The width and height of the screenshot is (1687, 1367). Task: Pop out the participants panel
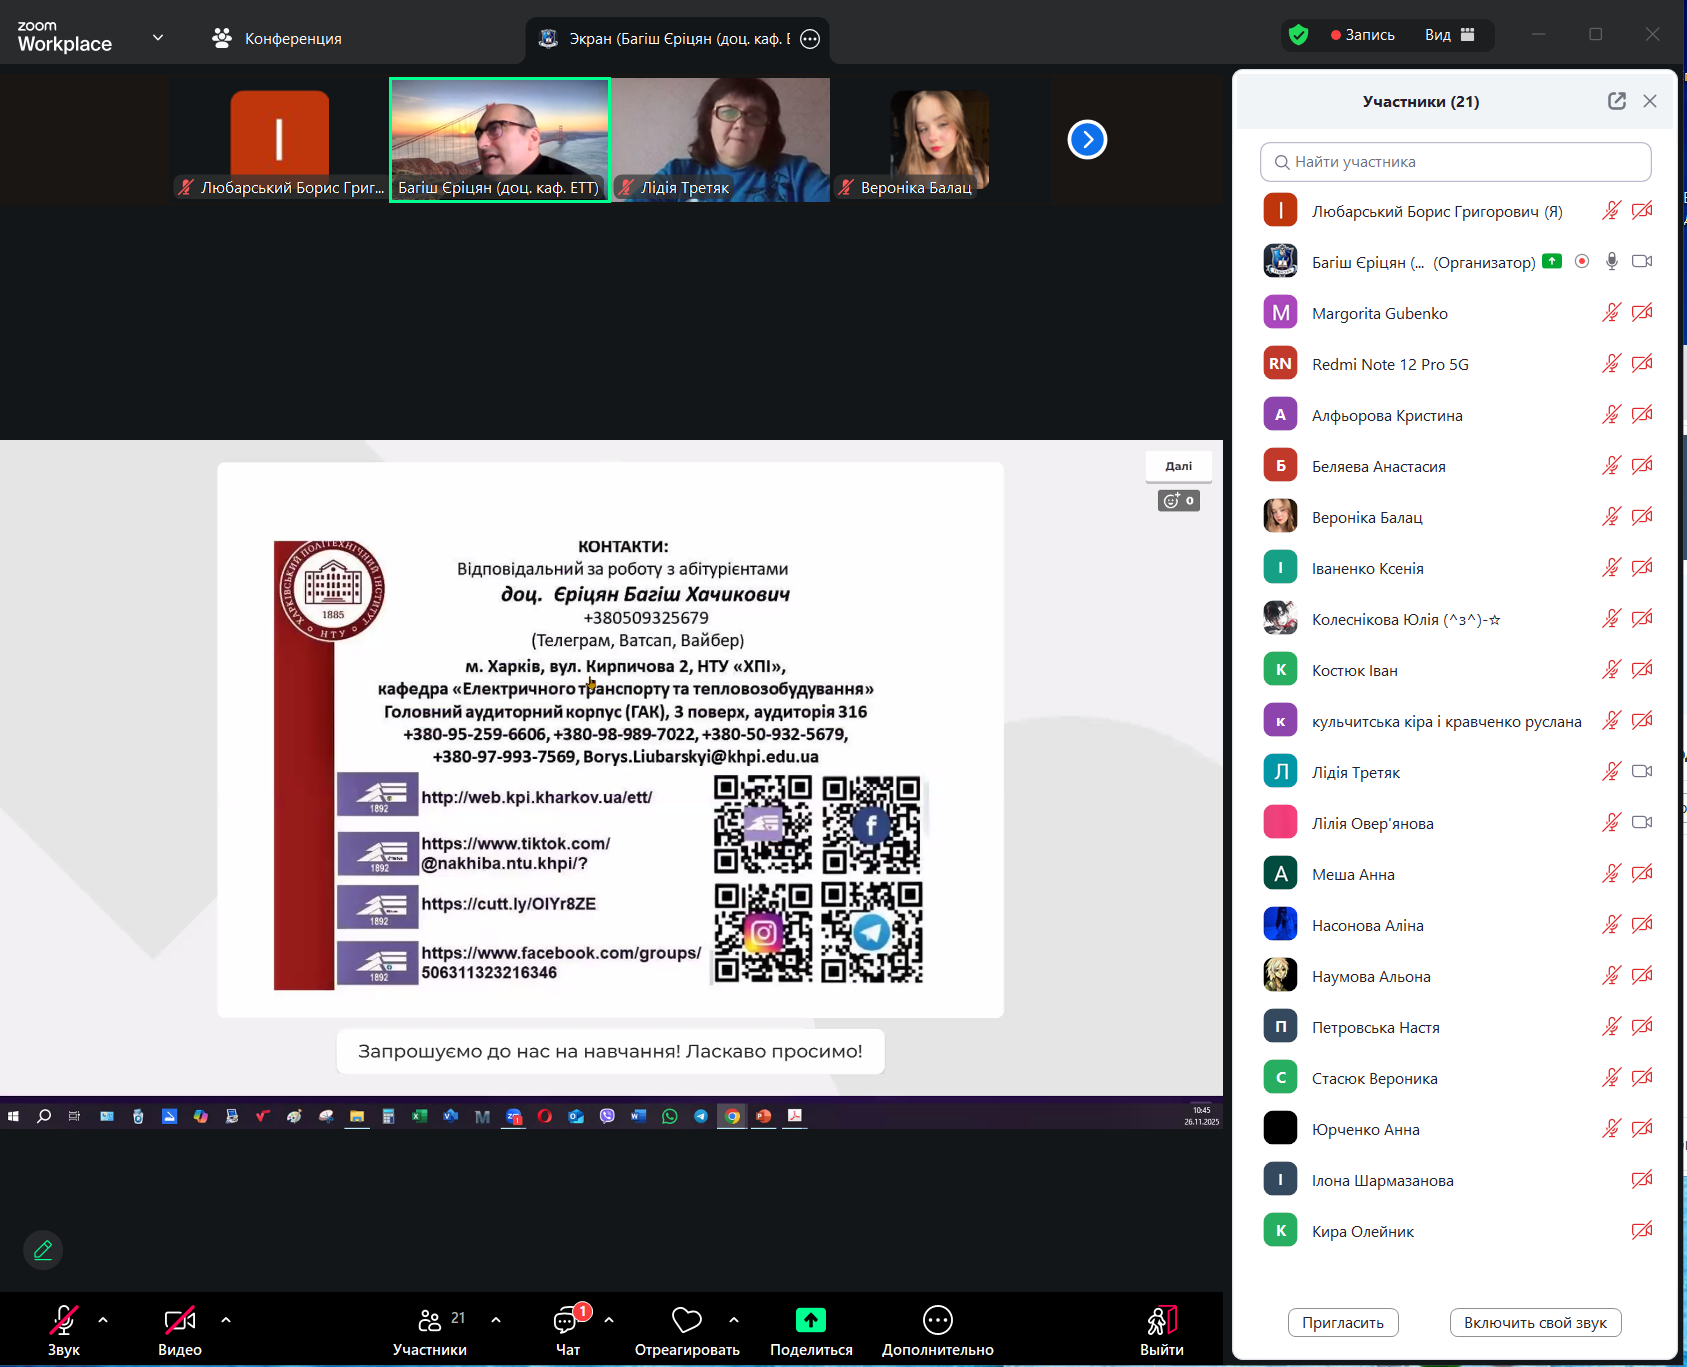[x=1616, y=101]
